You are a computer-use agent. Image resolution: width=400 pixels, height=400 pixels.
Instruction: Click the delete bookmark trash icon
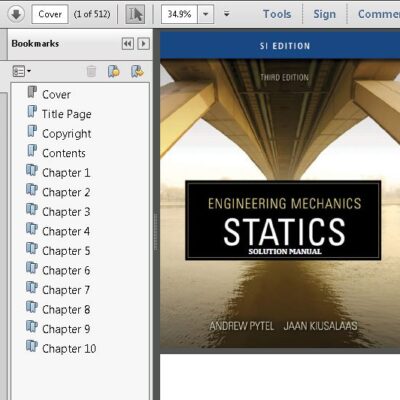(x=91, y=71)
